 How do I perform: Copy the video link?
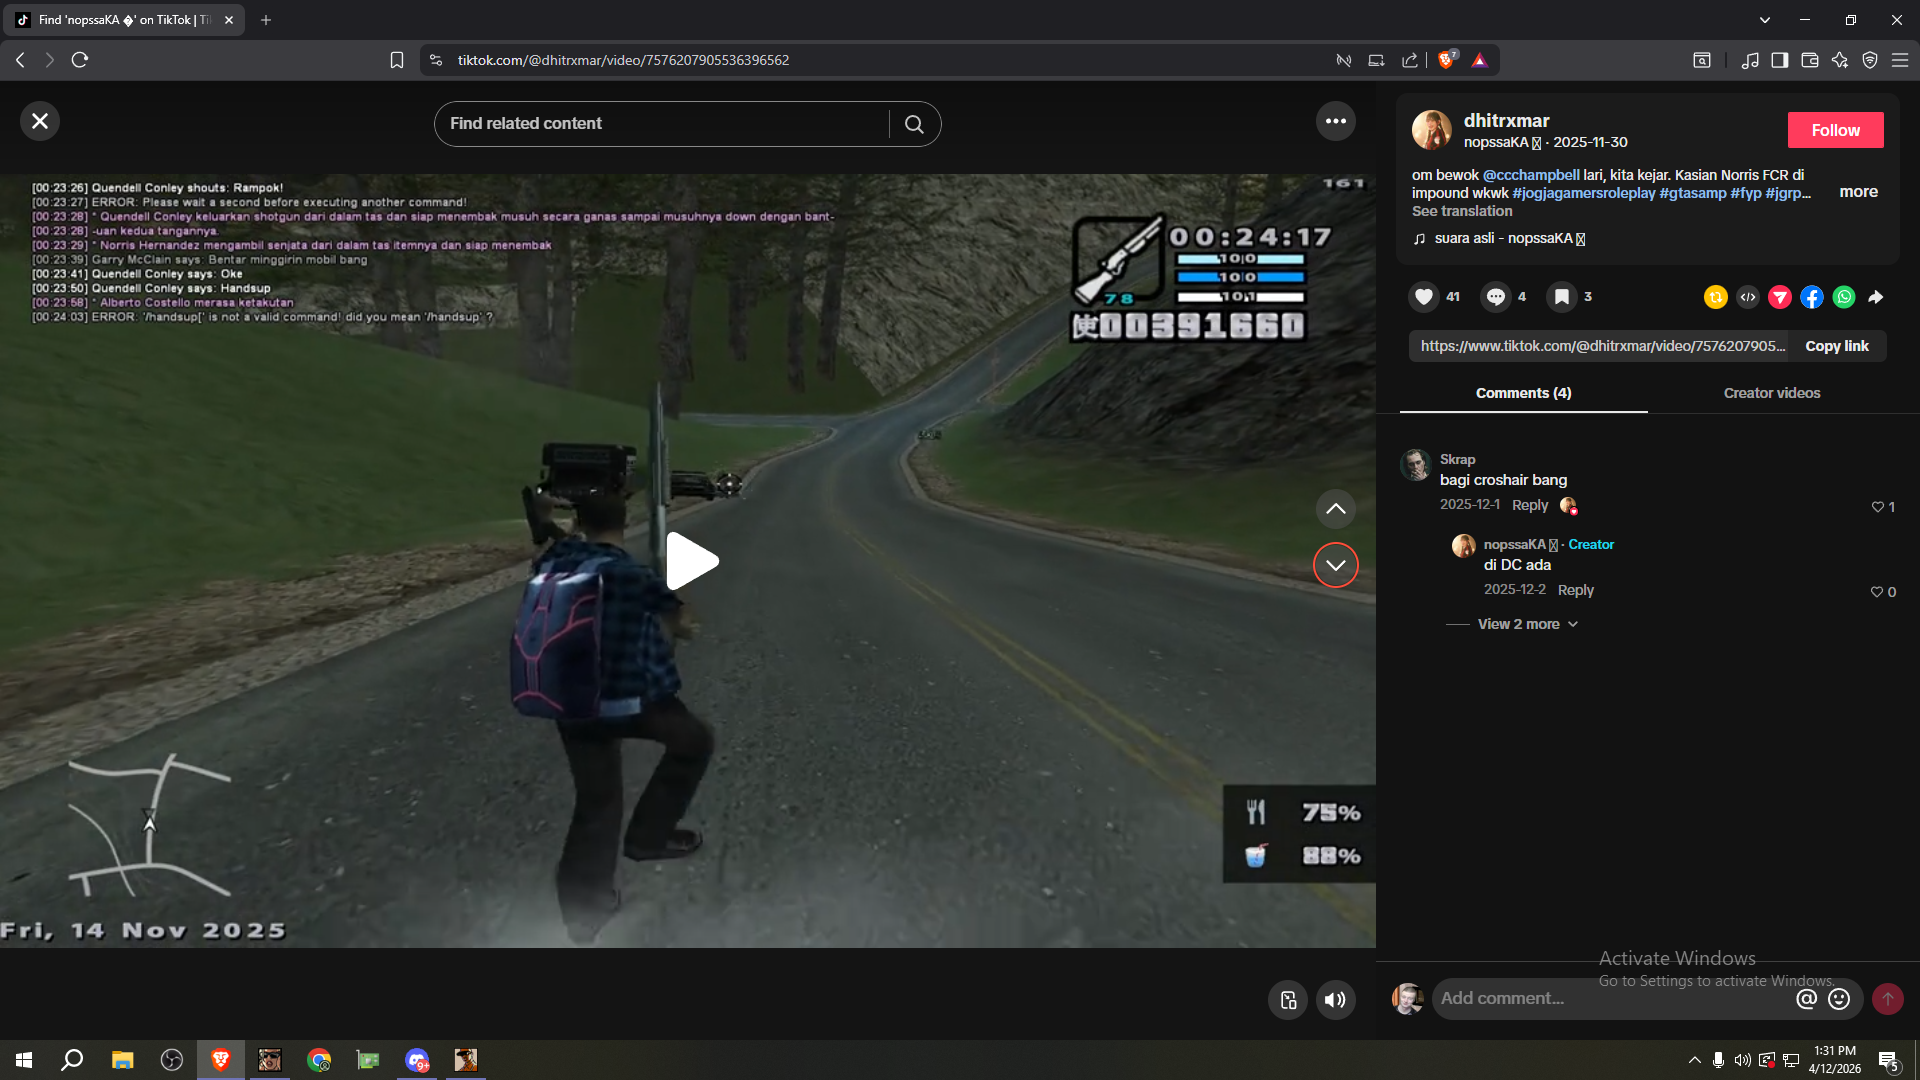[x=1837, y=346]
